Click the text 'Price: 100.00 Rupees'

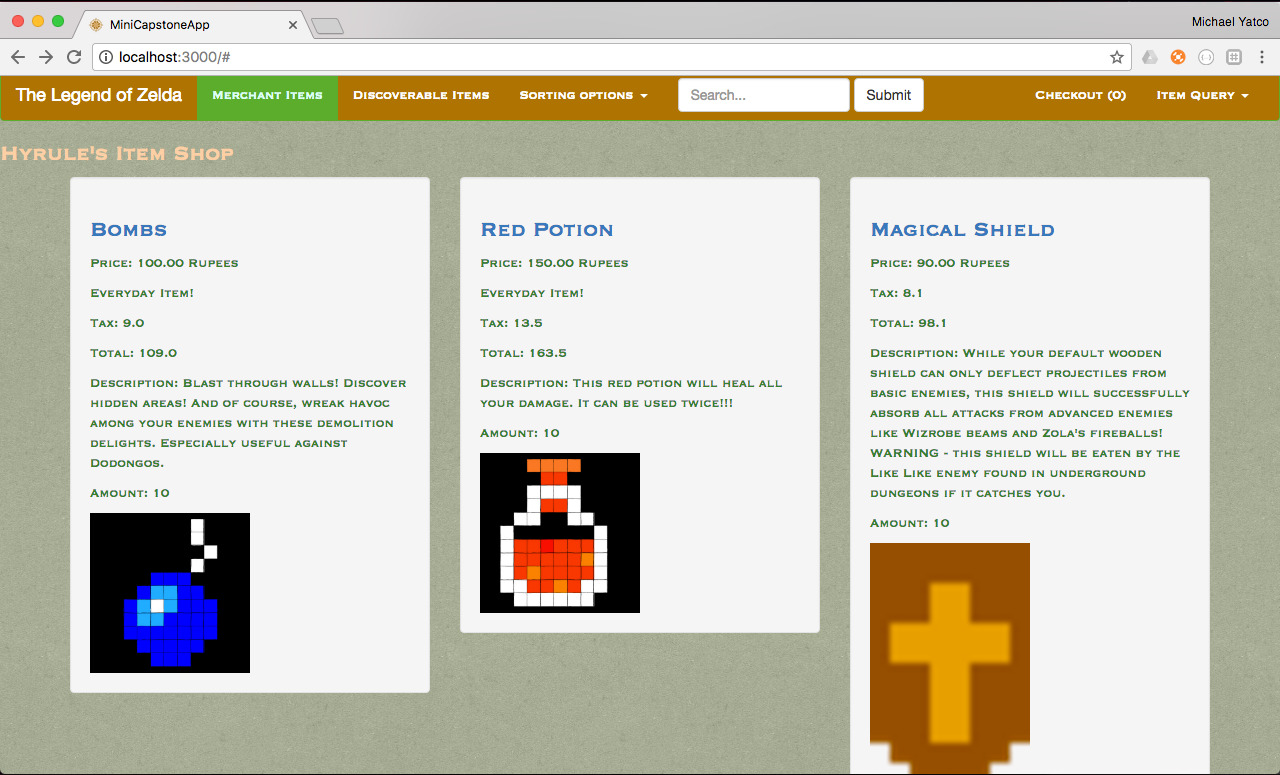(x=164, y=264)
